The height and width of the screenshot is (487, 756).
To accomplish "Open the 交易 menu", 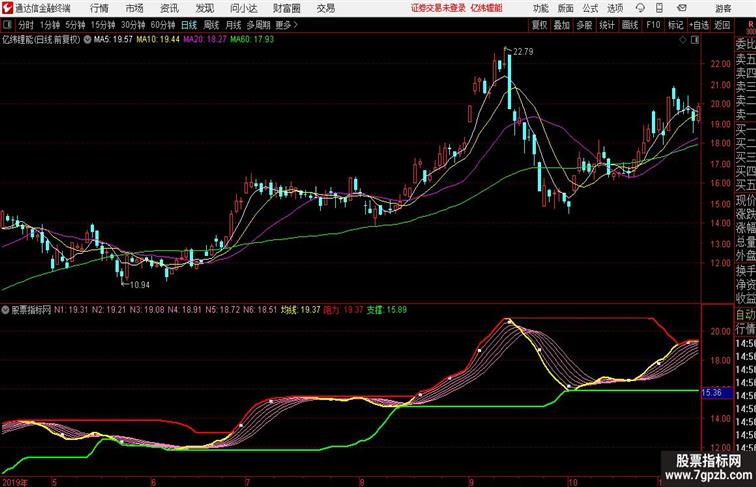I will tap(325, 8).
